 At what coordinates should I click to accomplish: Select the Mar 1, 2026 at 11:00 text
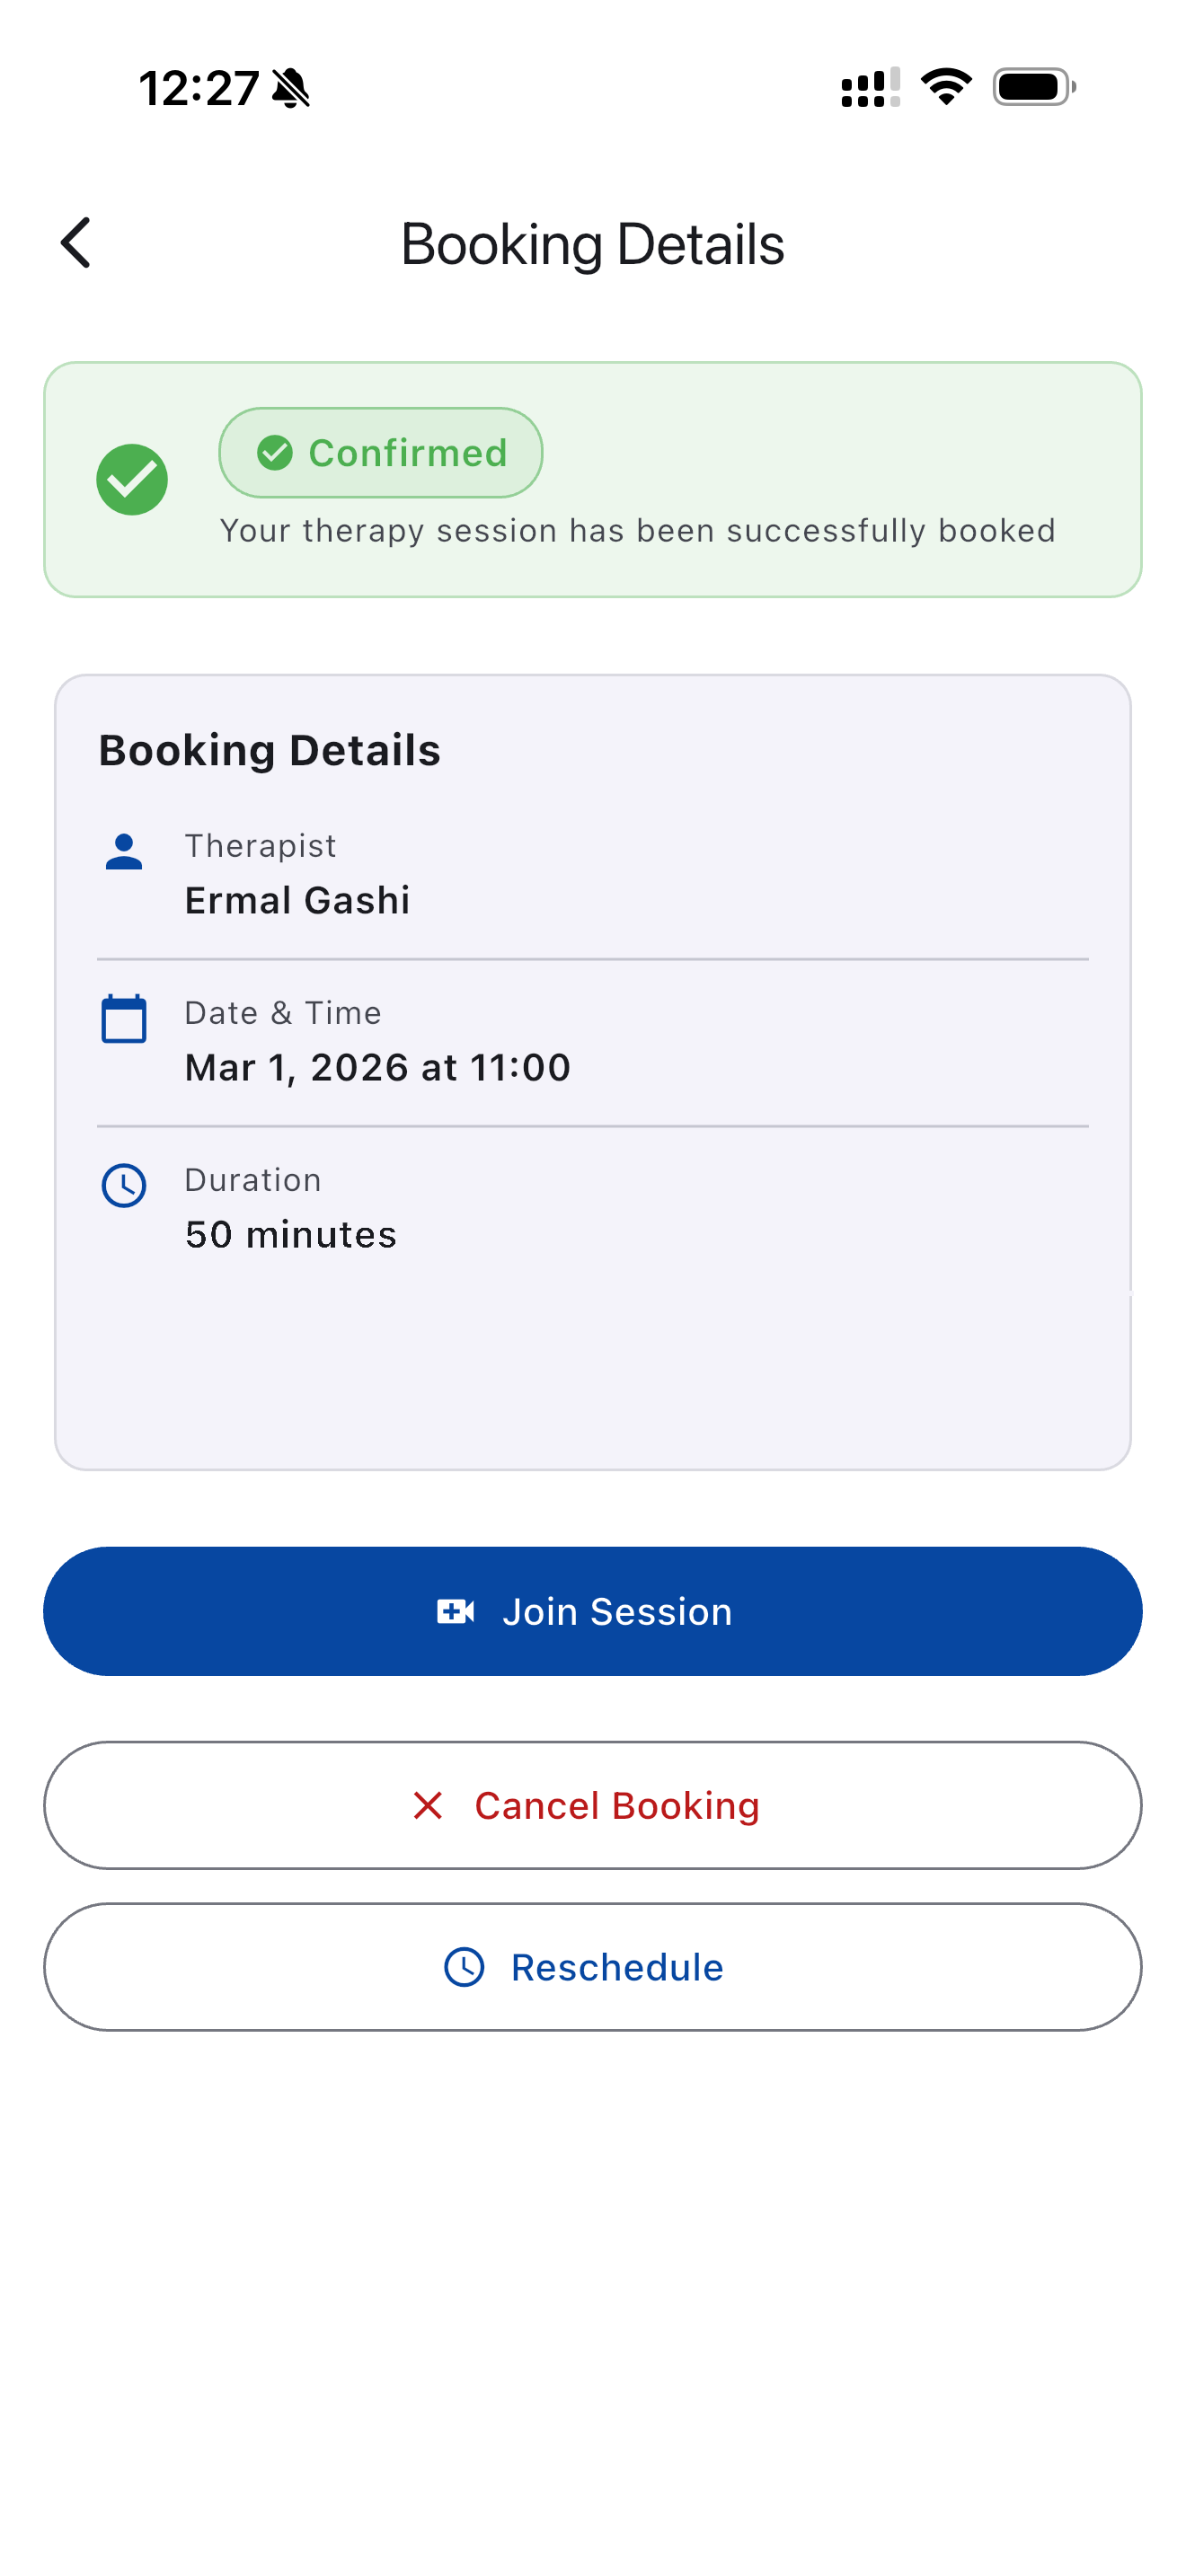[x=377, y=1068]
